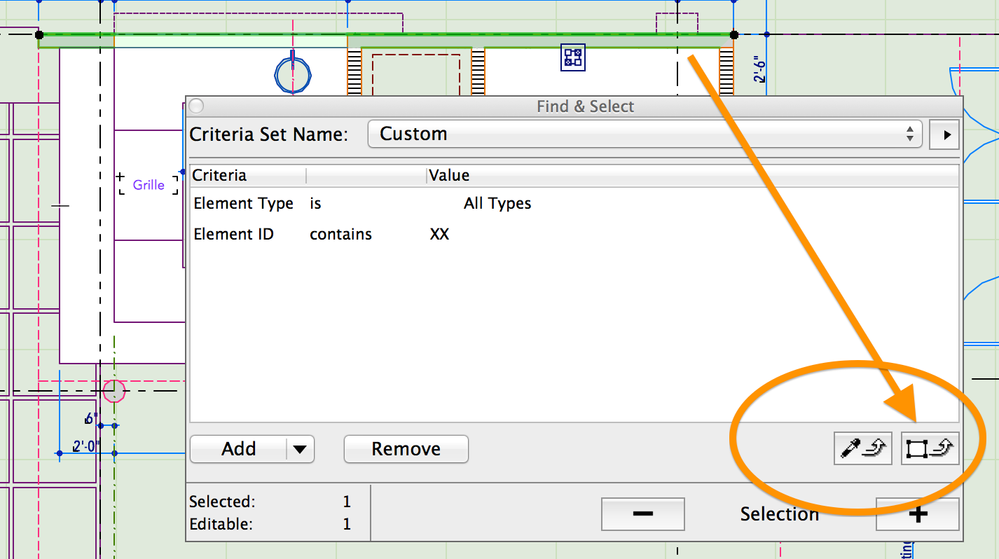Click the Add criteria button

pyautogui.click(x=238, y=449)
